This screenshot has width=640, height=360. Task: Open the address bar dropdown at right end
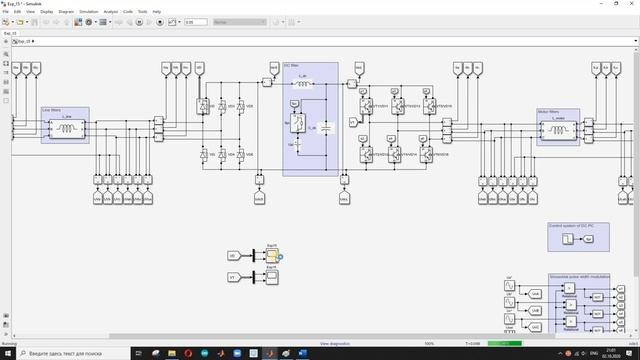point(636,41)
